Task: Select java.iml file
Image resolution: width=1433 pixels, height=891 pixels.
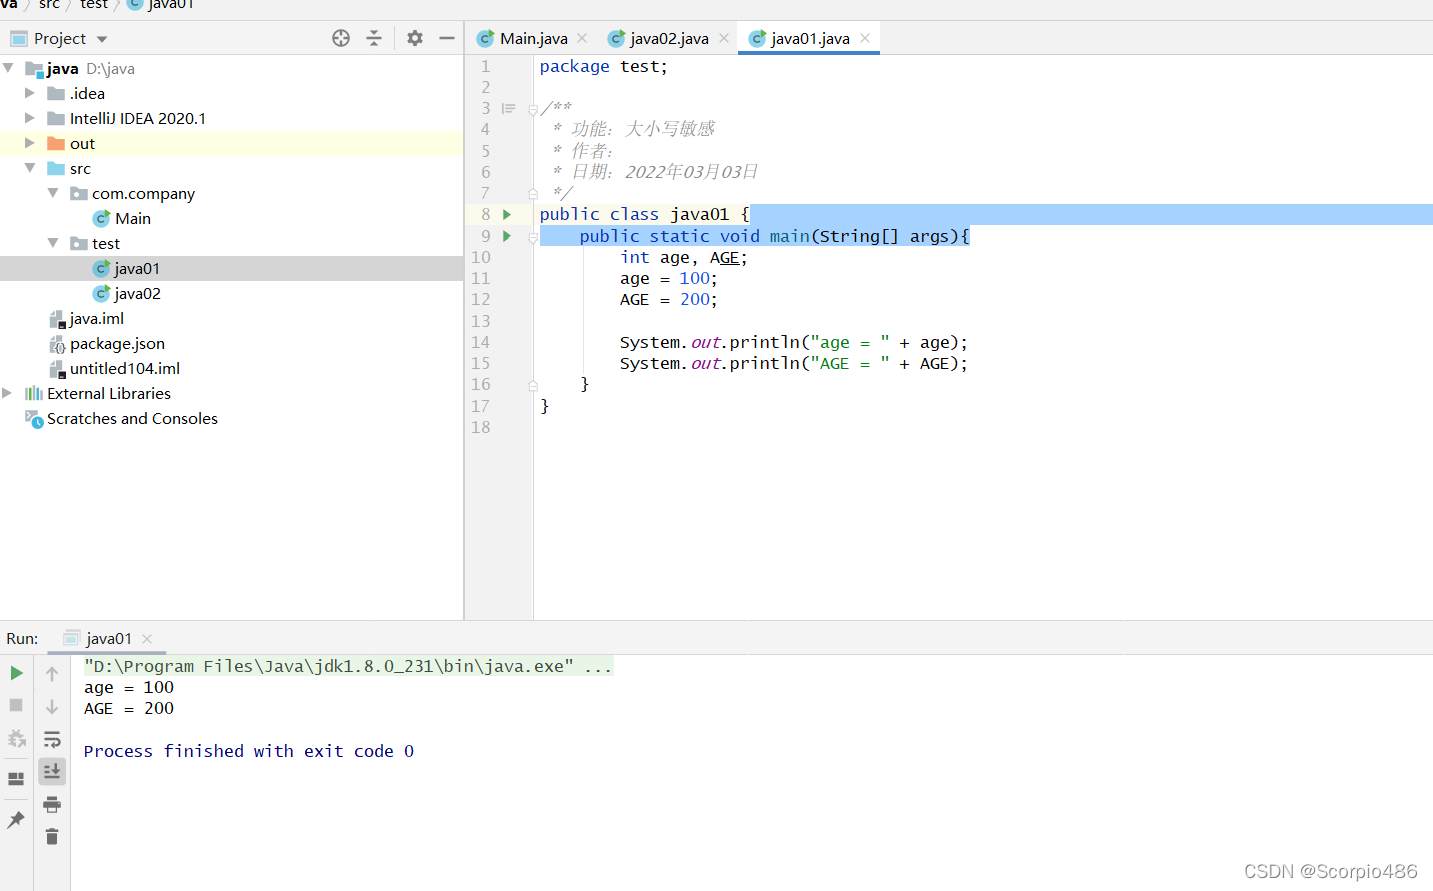Action: point(87,318)
